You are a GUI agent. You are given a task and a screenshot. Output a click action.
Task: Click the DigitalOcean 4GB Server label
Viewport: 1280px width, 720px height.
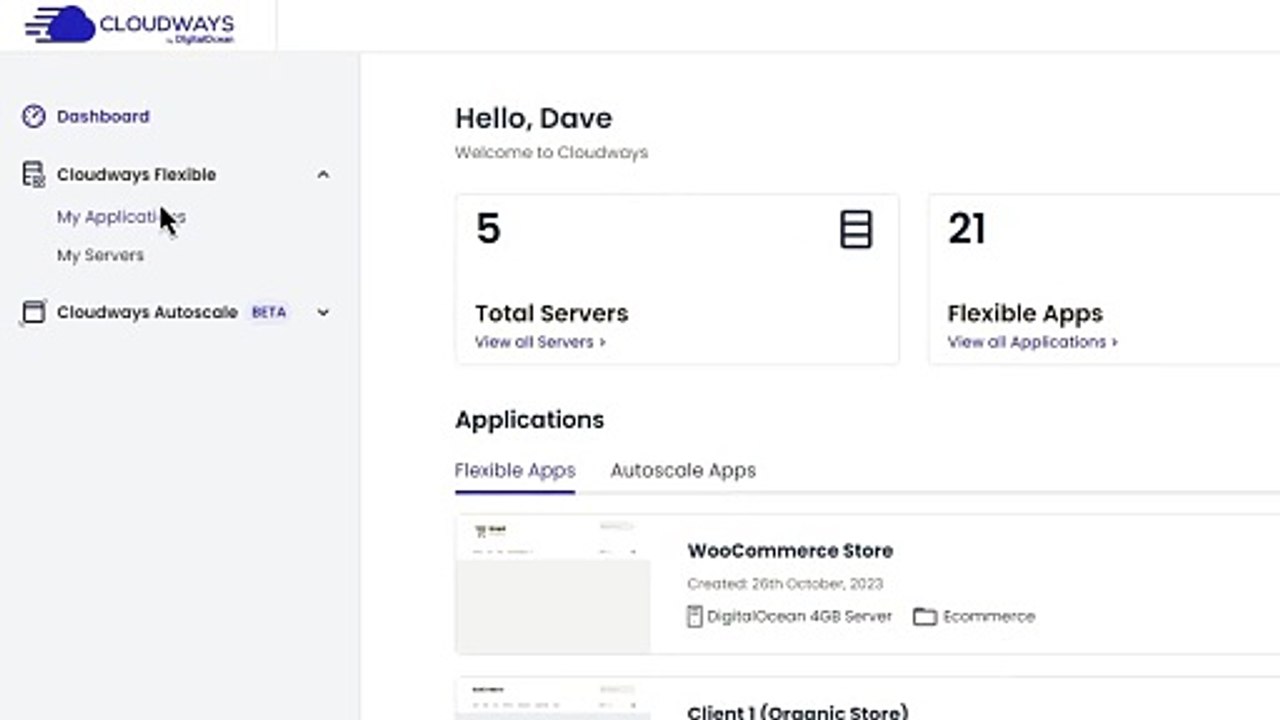[799, 617]
